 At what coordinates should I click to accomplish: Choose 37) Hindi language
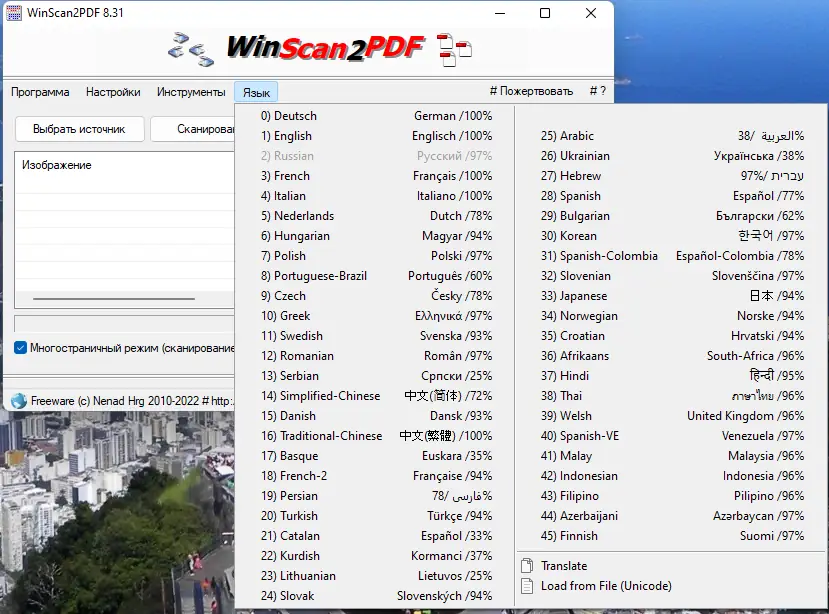pos(671,376)
